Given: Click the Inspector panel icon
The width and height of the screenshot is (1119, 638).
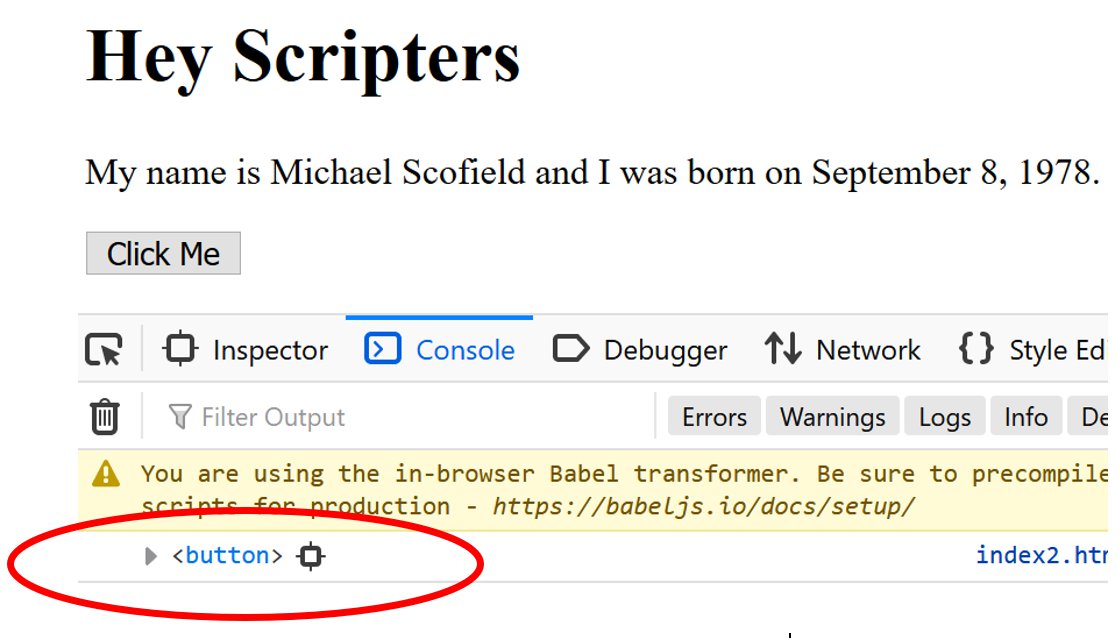Looking at the screenshot, I should (x=180, y=349).
